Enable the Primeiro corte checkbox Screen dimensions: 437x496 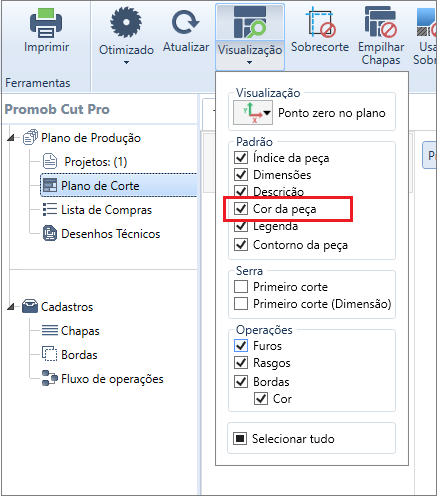(x=241, y=286)
